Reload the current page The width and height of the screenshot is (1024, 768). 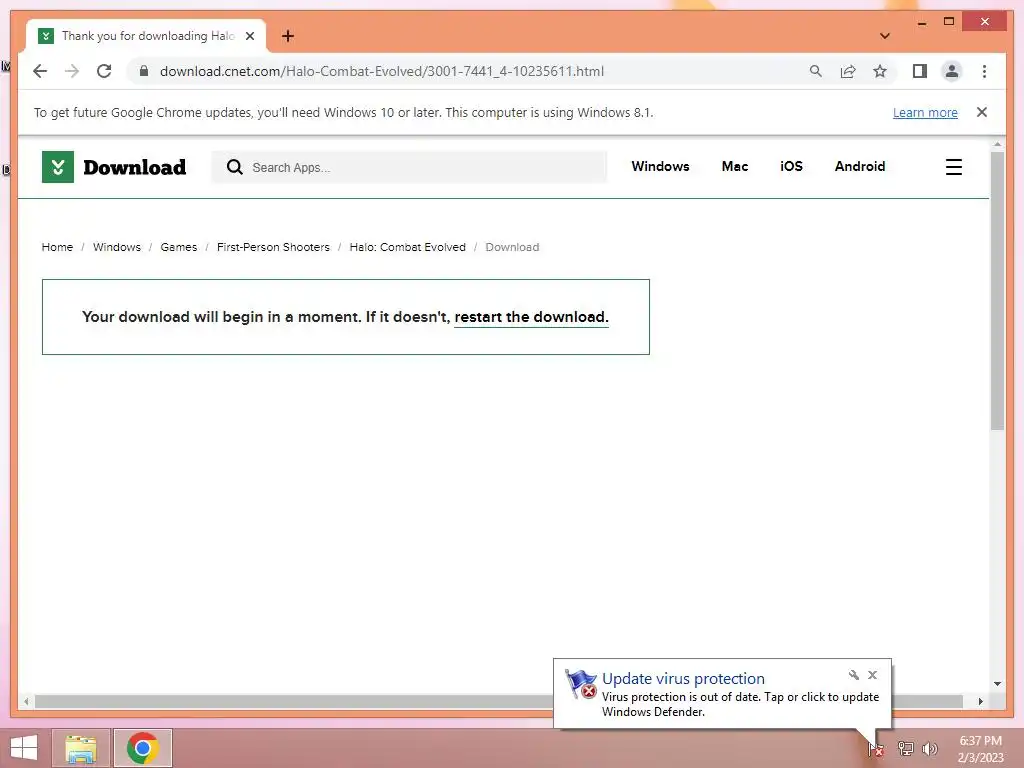[x=104, y=71]
